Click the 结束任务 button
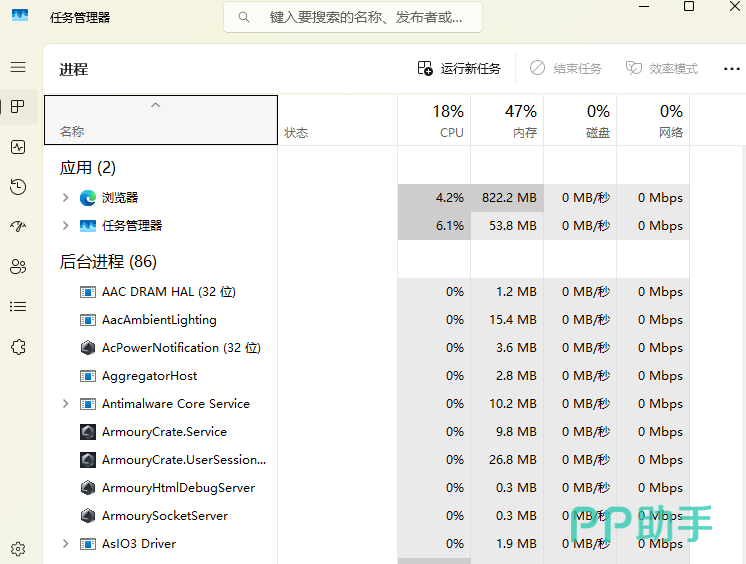 pos(566,68)
